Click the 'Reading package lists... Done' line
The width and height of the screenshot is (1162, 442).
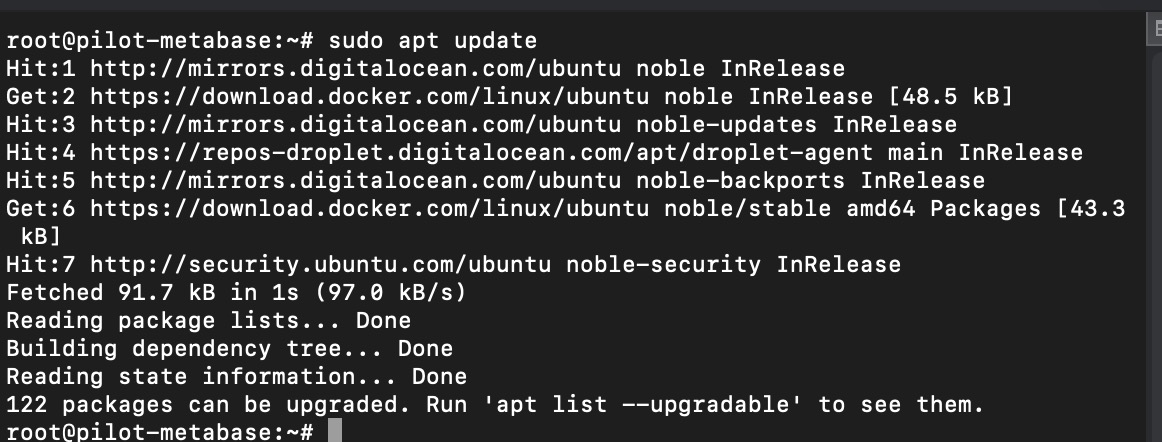[x=208, y=321]
